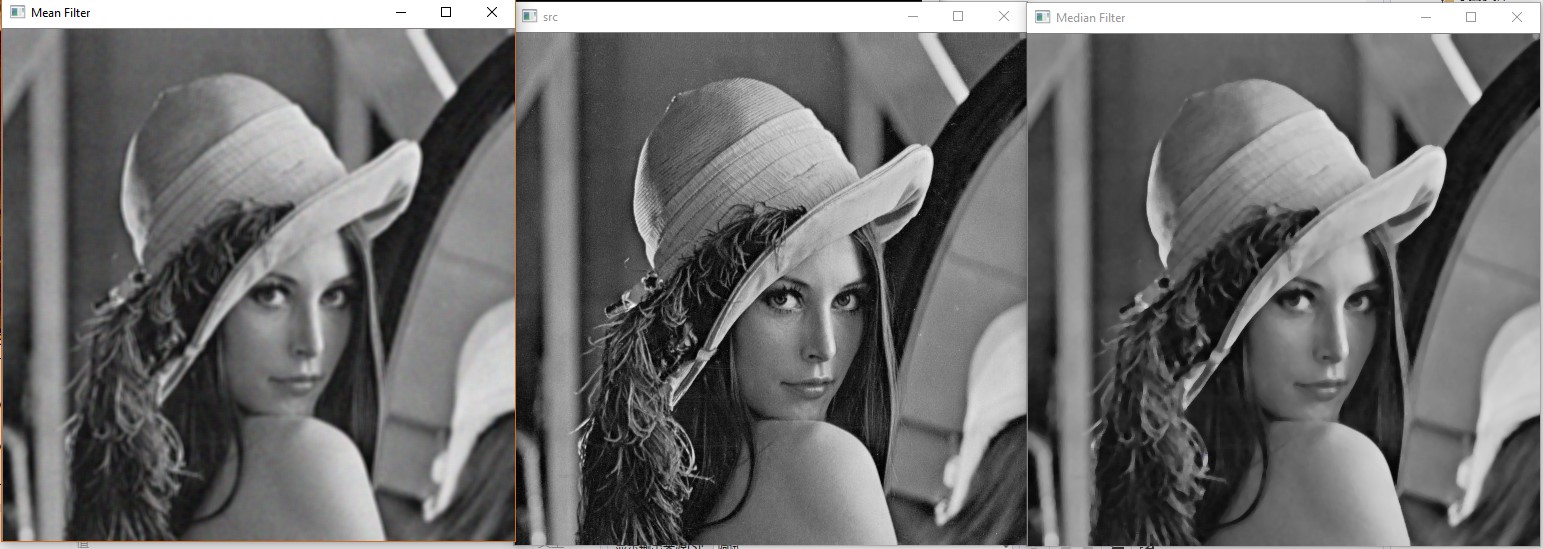
Task: Click the Mean Filter window icon
Action: click(x=17, y=13)
